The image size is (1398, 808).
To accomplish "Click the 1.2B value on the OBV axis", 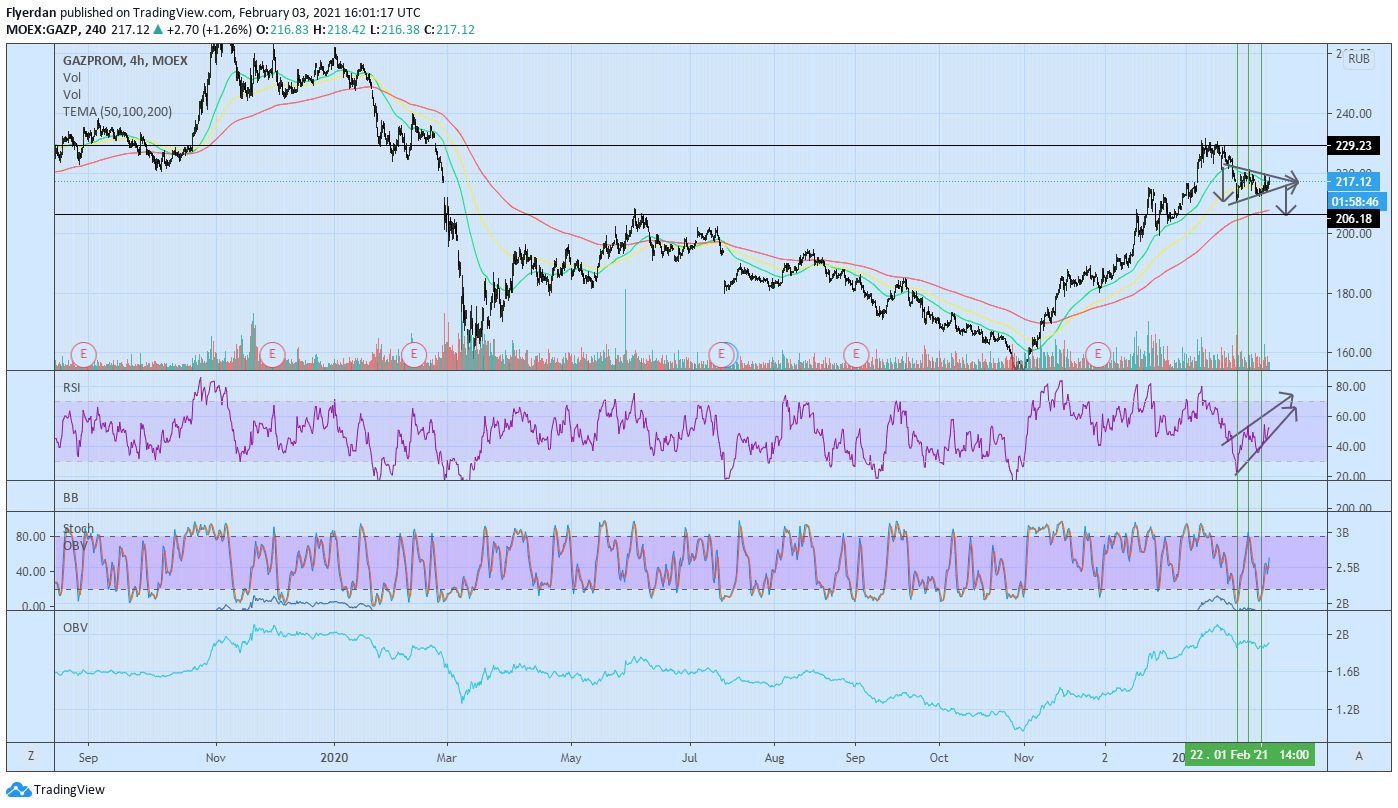I will pos(1346,710).
